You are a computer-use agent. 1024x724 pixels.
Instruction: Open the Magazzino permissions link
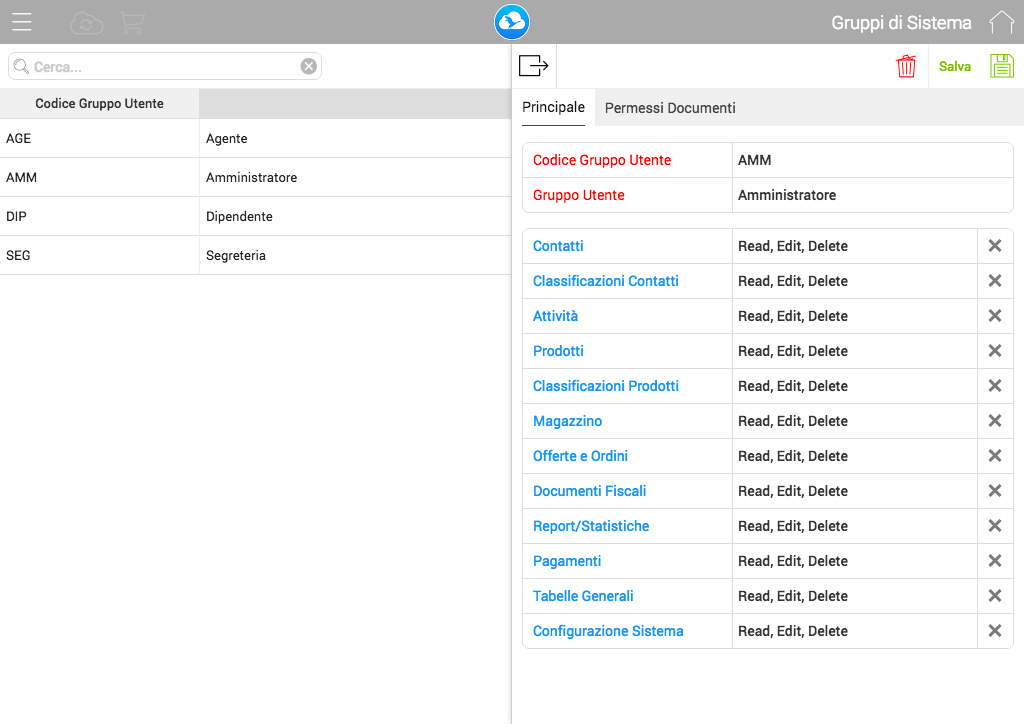pos(567,421)
